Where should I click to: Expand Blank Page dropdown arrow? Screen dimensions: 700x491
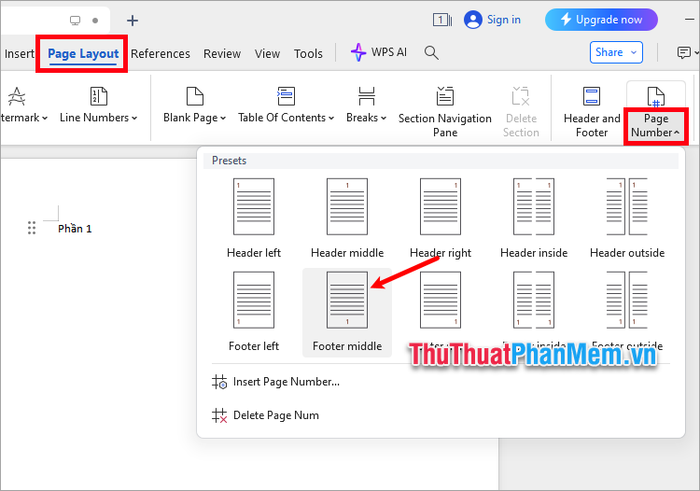(x=223, y=118)
